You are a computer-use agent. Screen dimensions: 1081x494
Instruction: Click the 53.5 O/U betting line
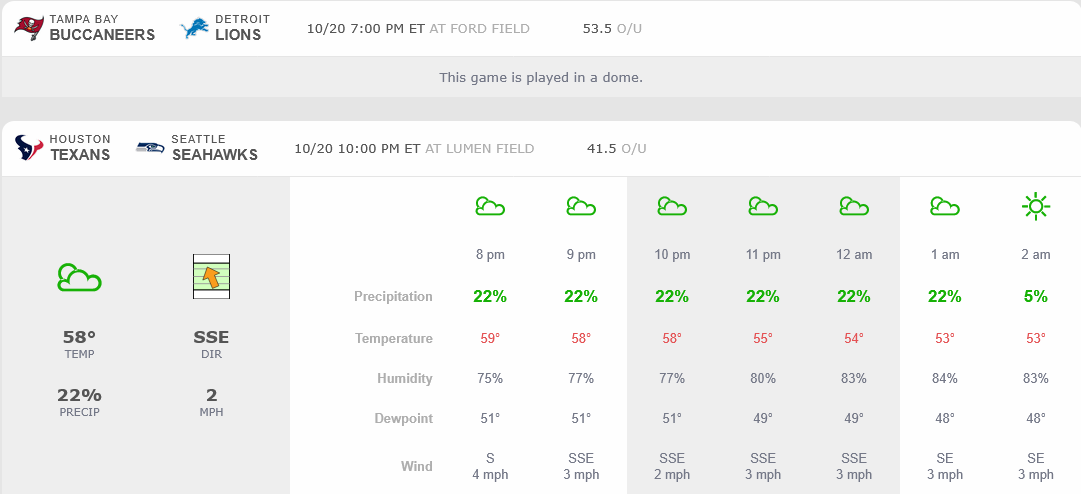(612, 29)
